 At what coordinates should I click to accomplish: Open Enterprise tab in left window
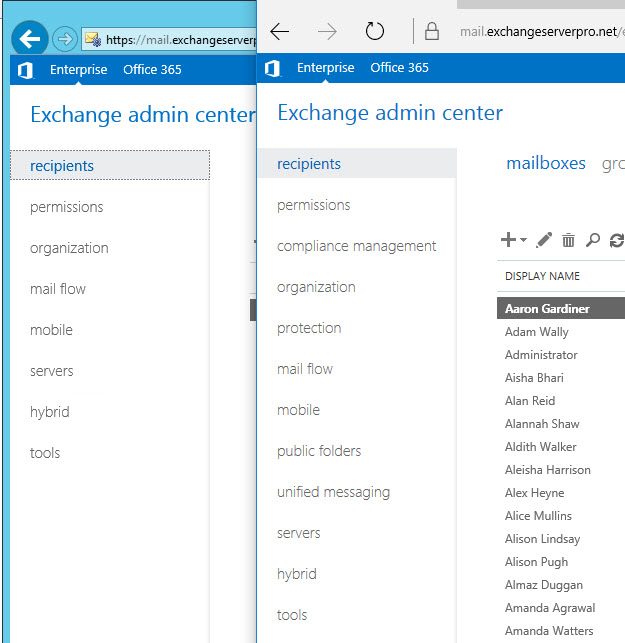click(x=78, y=70)
